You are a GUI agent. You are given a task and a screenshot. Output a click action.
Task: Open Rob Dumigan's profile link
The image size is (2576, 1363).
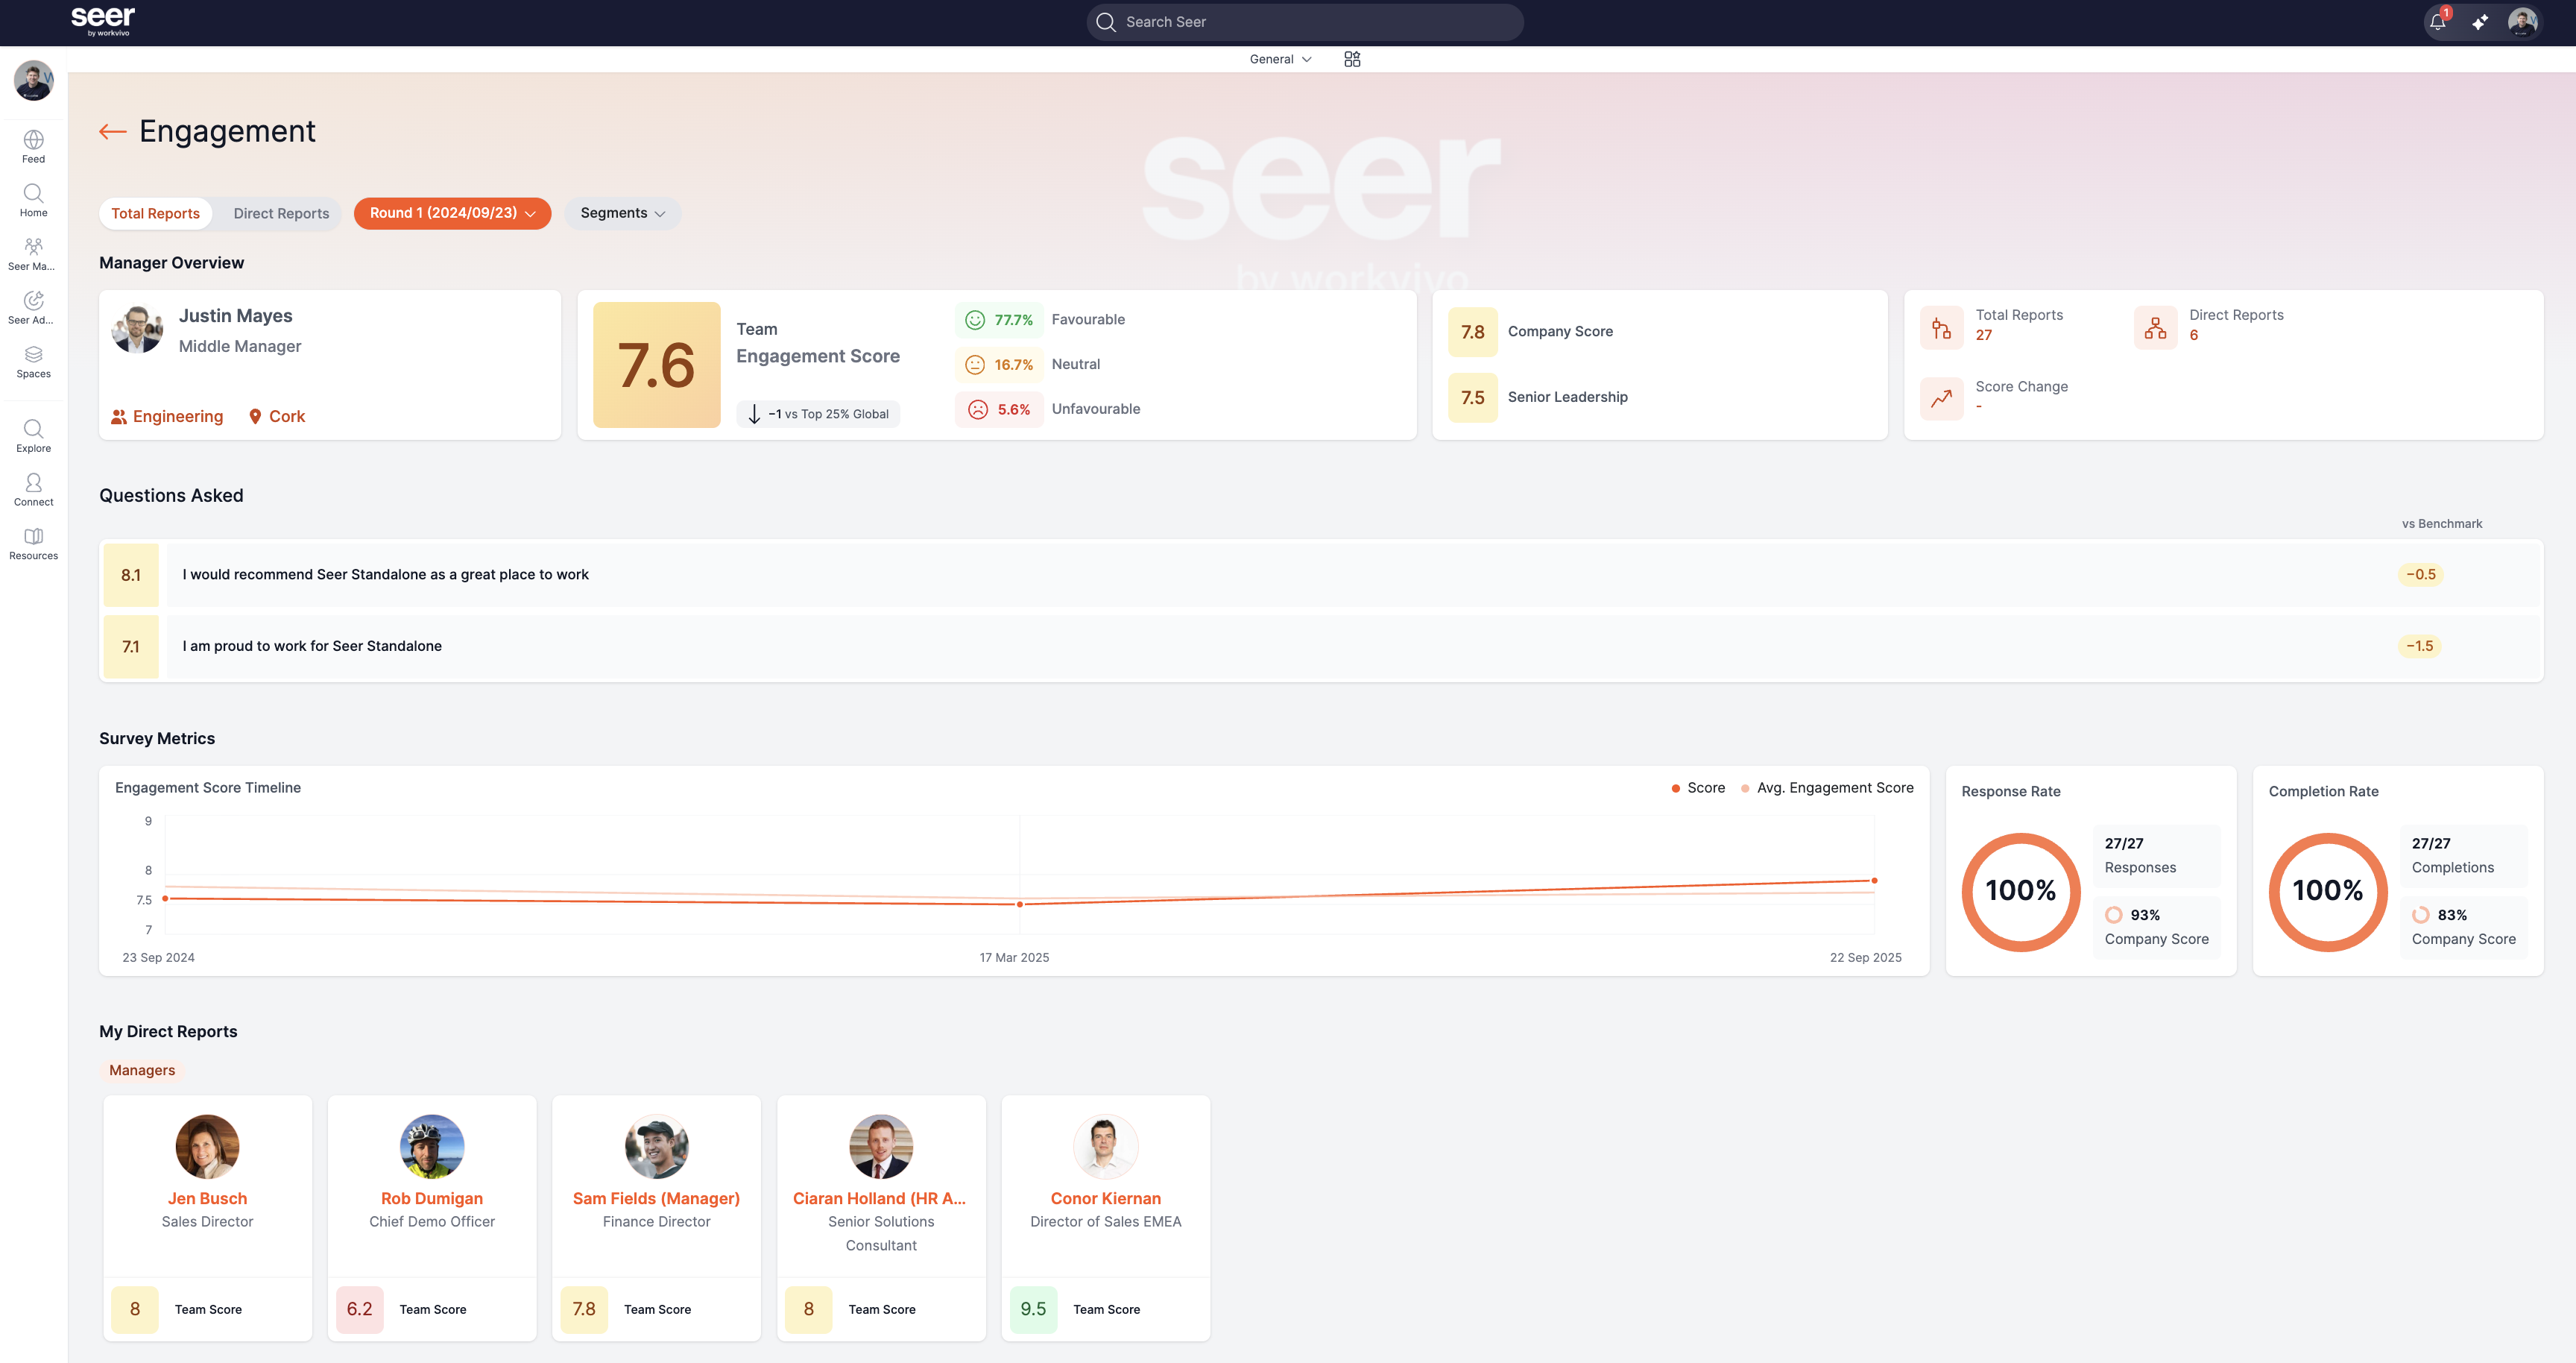point(432,1198)
